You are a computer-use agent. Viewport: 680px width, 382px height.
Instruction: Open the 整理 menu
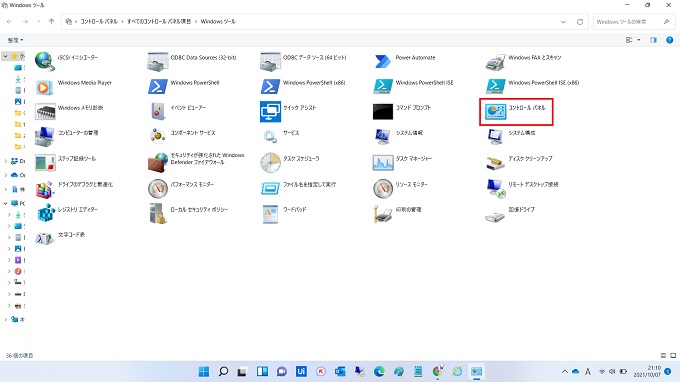tap(15, 40)
